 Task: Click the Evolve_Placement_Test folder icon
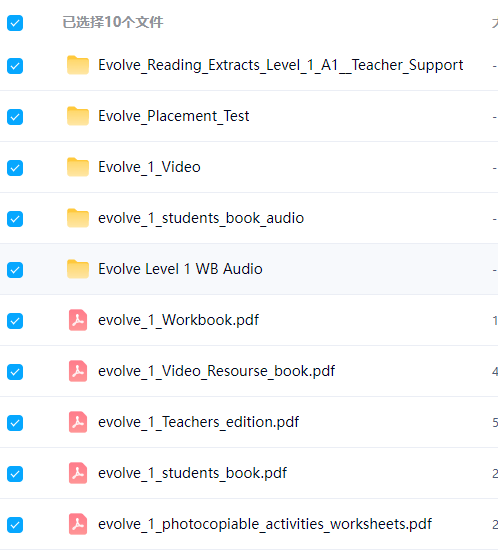point(78,116)
